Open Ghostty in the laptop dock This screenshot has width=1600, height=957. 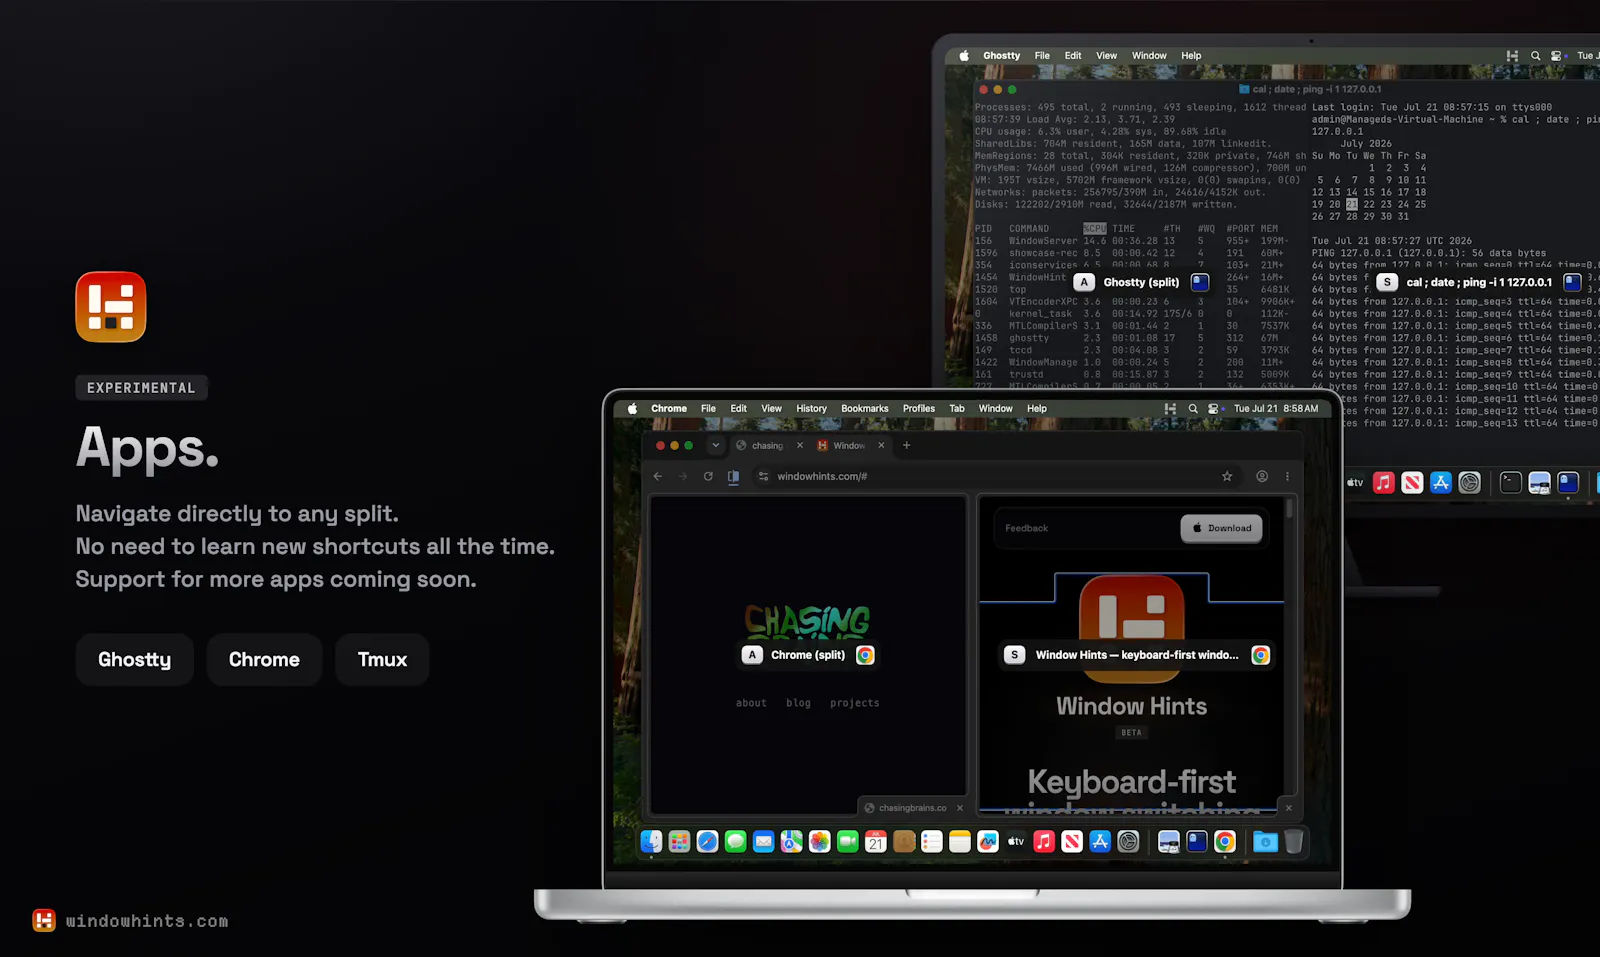[1196, 842]
